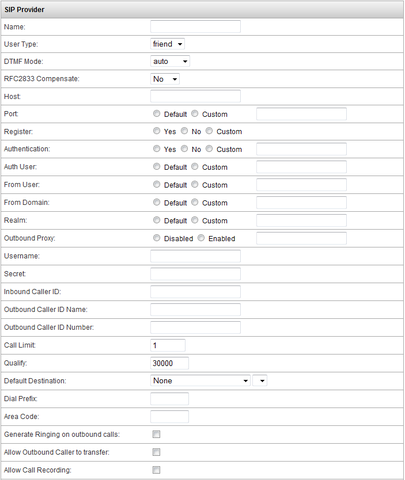405x480 pixels.
Task: Select Yes radio for Register
Action: pyautogui.click(x=157, y=131)
